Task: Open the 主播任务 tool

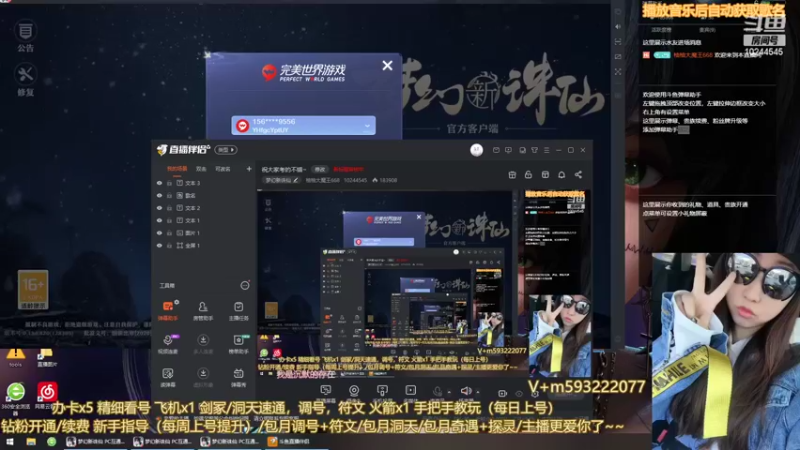Action: tap(238, 310)
